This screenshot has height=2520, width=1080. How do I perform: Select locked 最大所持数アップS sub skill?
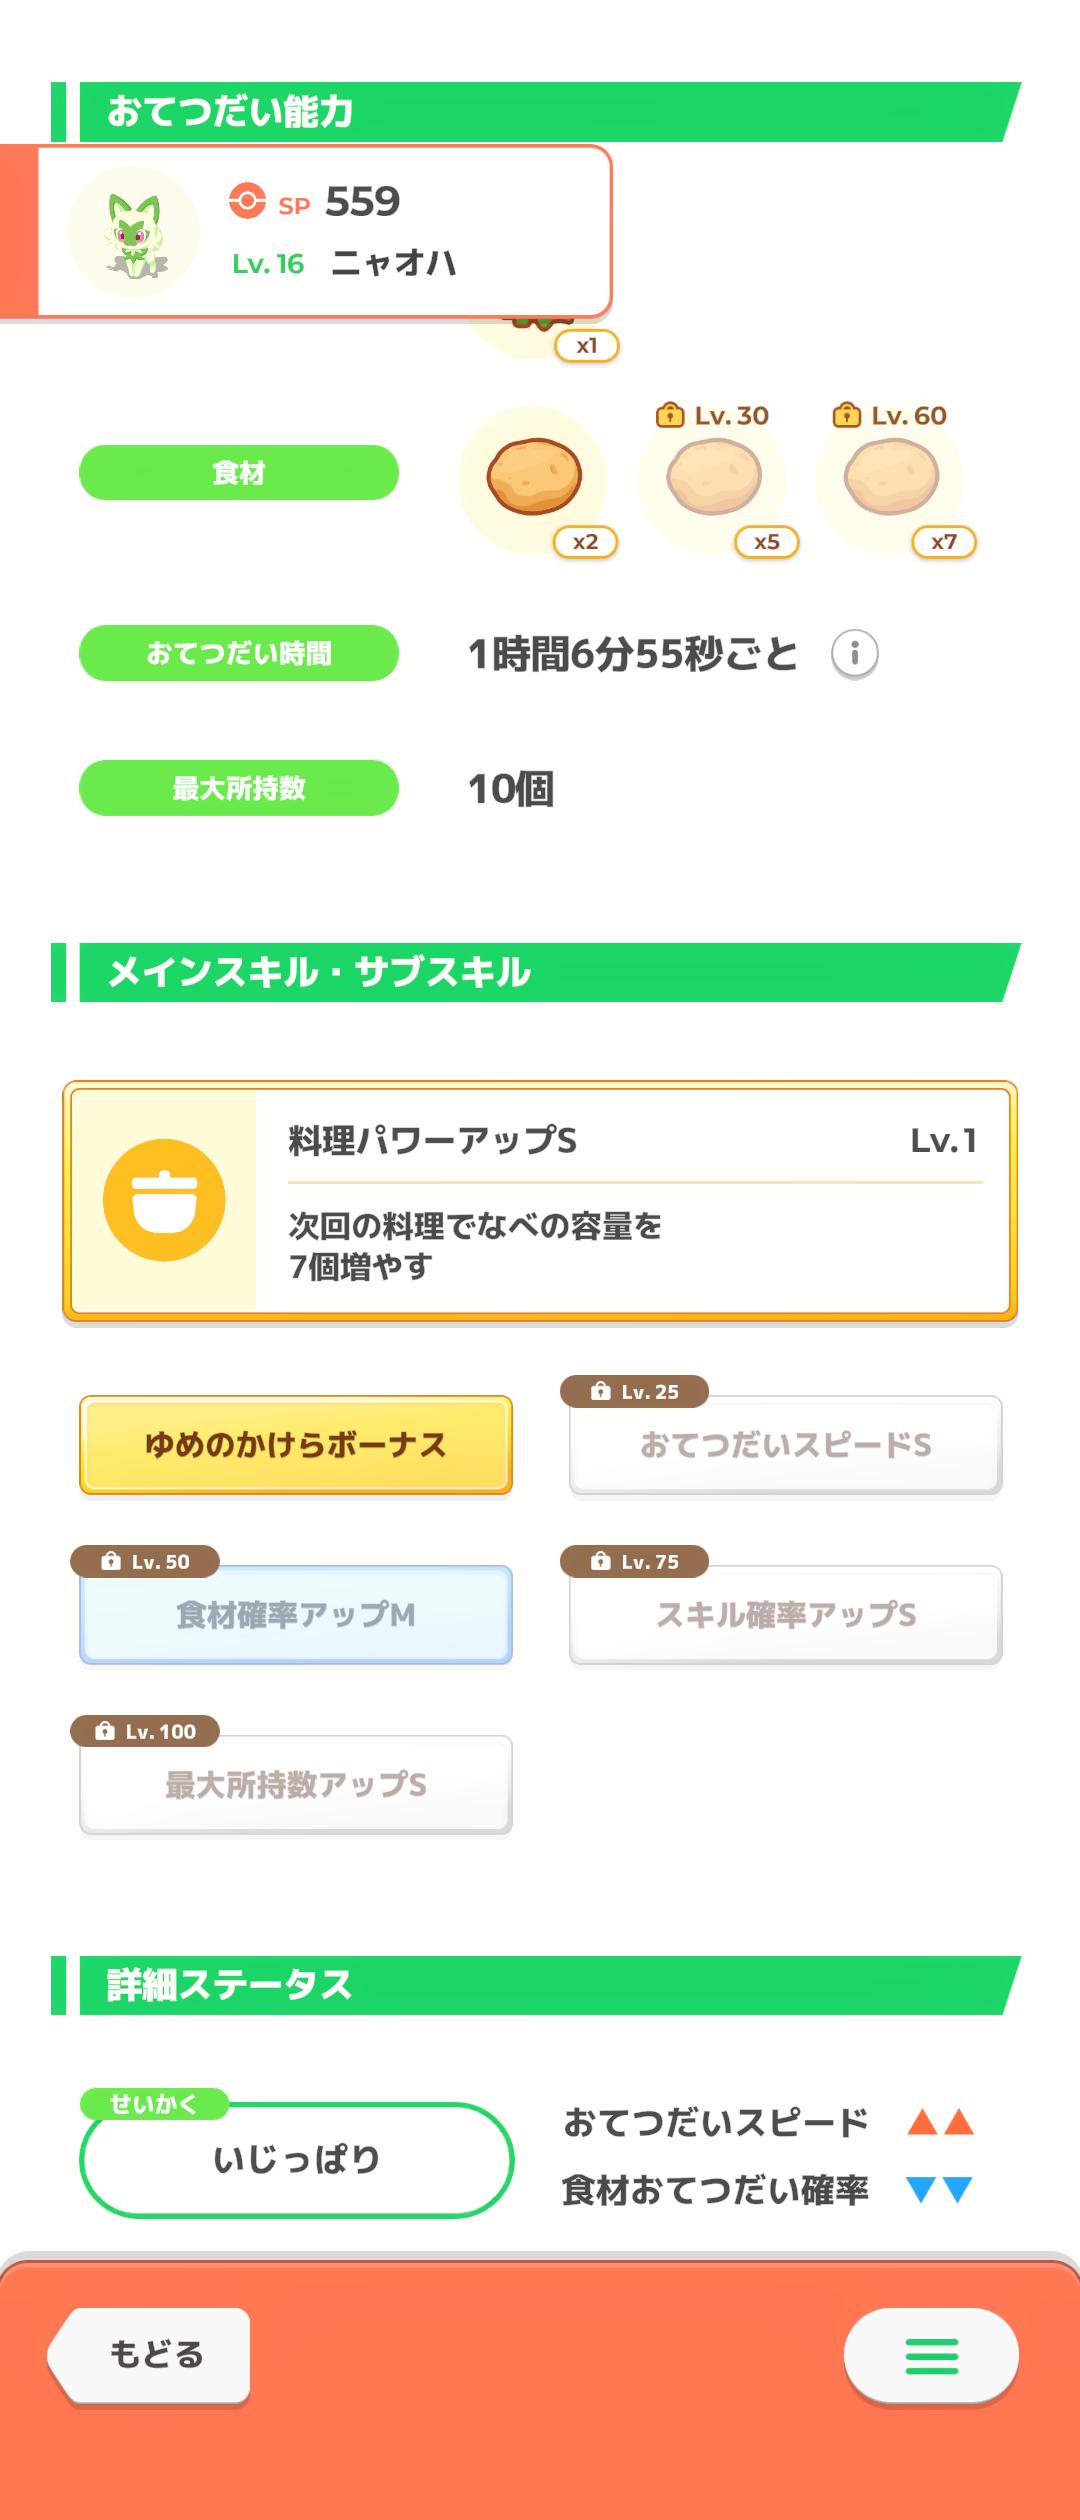pyautogui.click(x=296, y=1785)
